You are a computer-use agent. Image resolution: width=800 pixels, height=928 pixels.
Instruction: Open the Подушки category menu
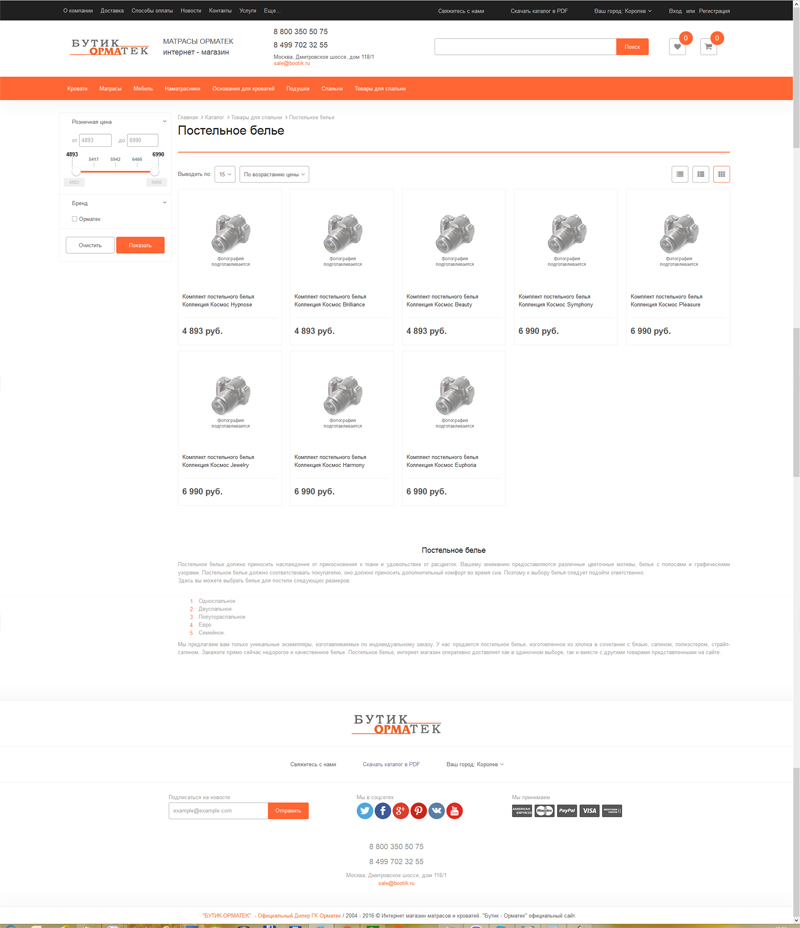(298, 89)
